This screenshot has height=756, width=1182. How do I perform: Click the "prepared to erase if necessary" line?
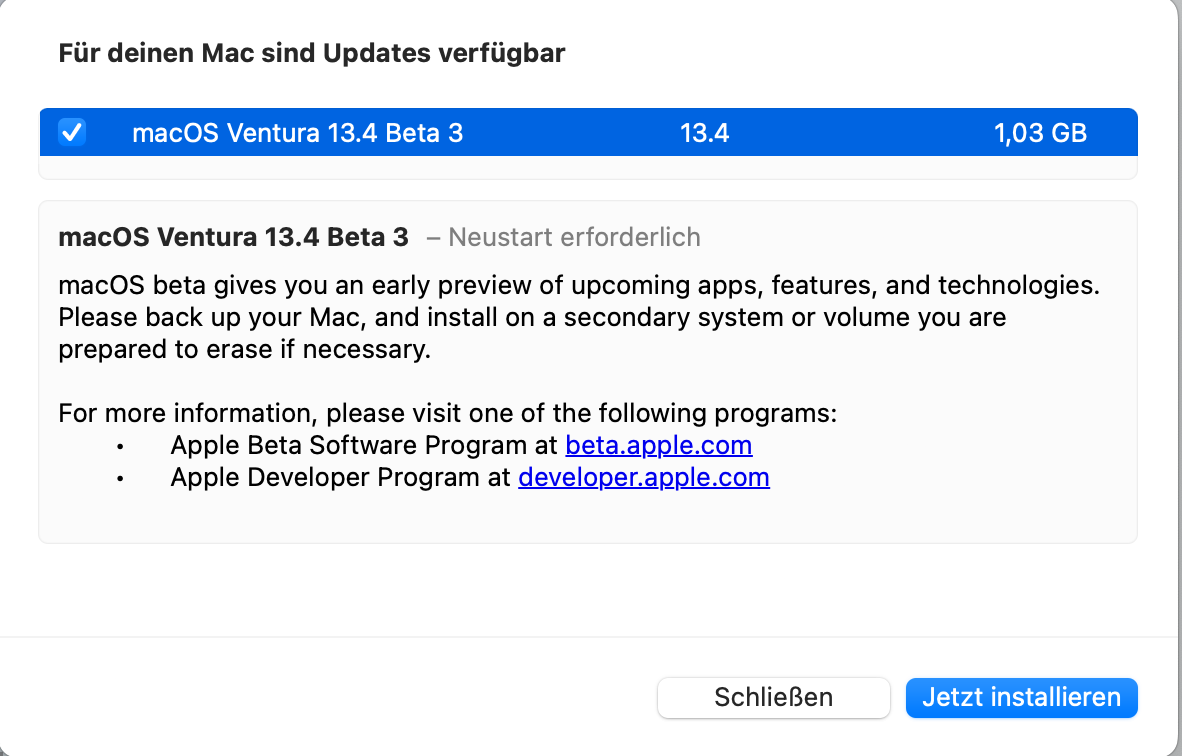[x=244, y=350]
